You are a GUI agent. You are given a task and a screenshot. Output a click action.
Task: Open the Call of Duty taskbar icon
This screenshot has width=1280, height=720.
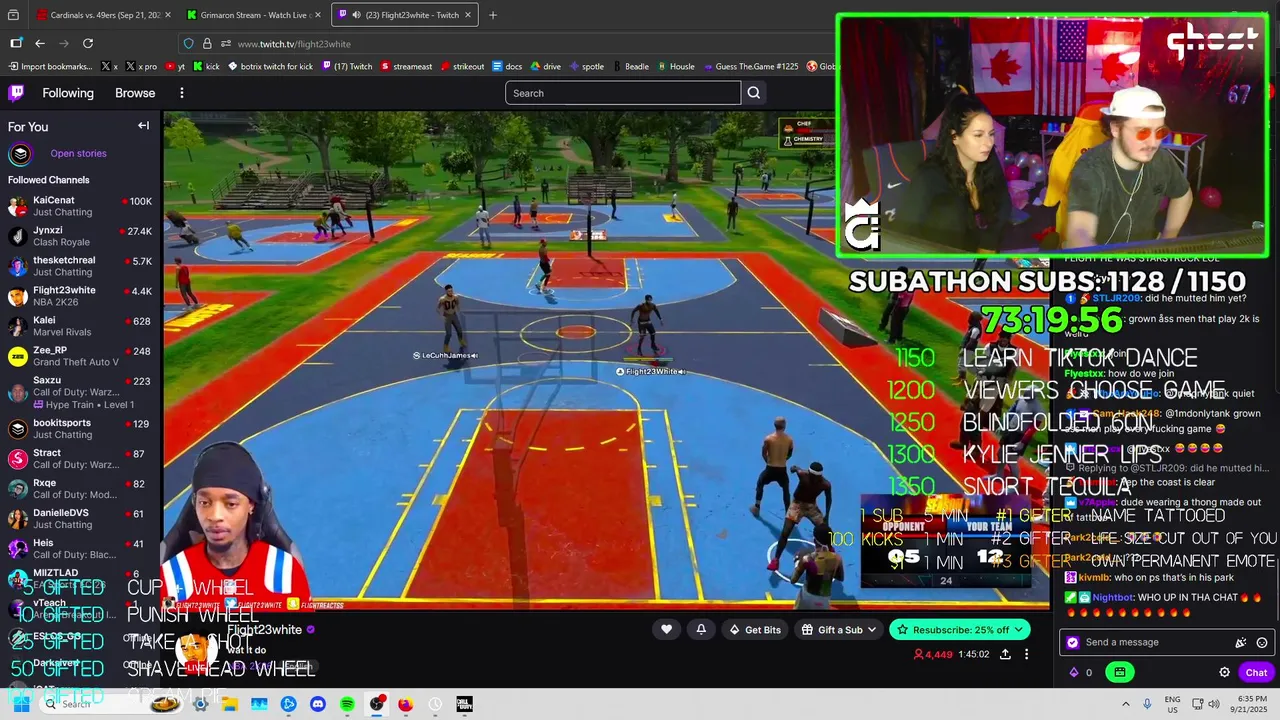(x=464, y=704)
